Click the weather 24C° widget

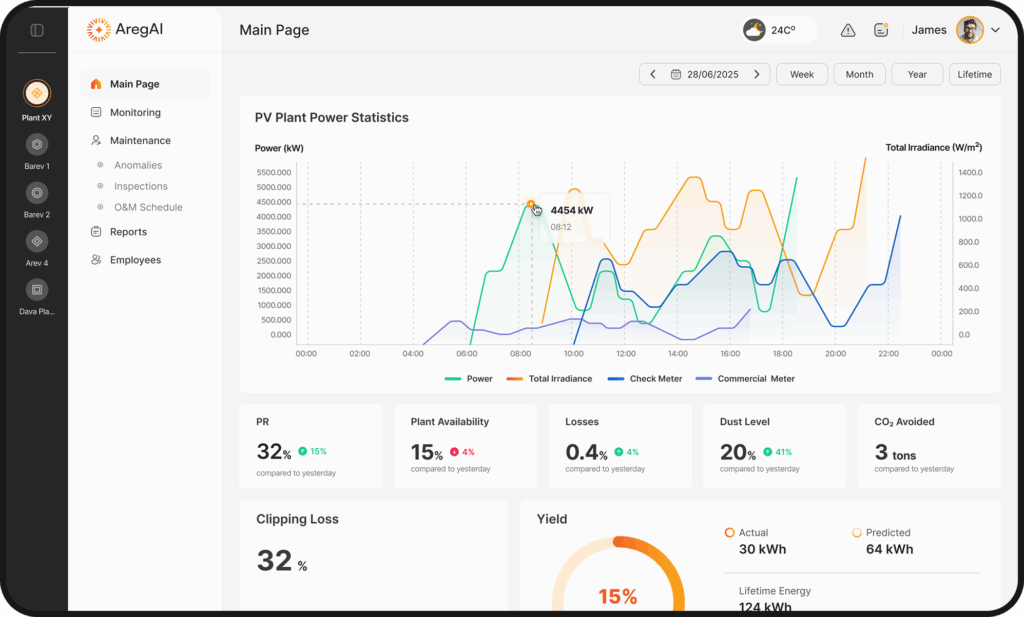coord(779,30)
